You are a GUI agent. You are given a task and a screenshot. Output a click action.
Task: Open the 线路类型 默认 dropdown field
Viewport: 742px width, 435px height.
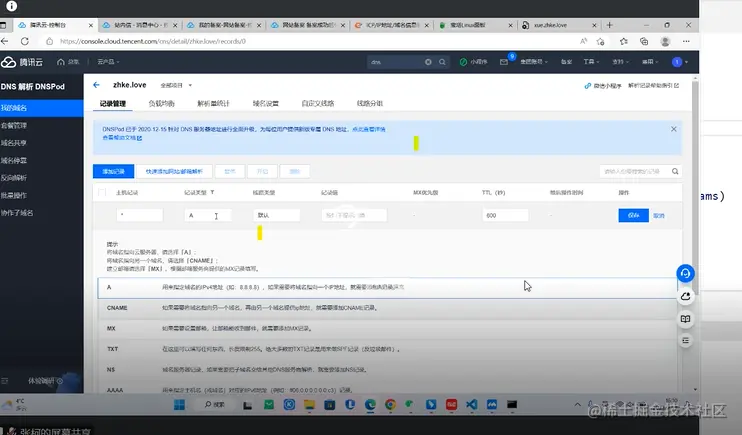[x=276, y=215]
